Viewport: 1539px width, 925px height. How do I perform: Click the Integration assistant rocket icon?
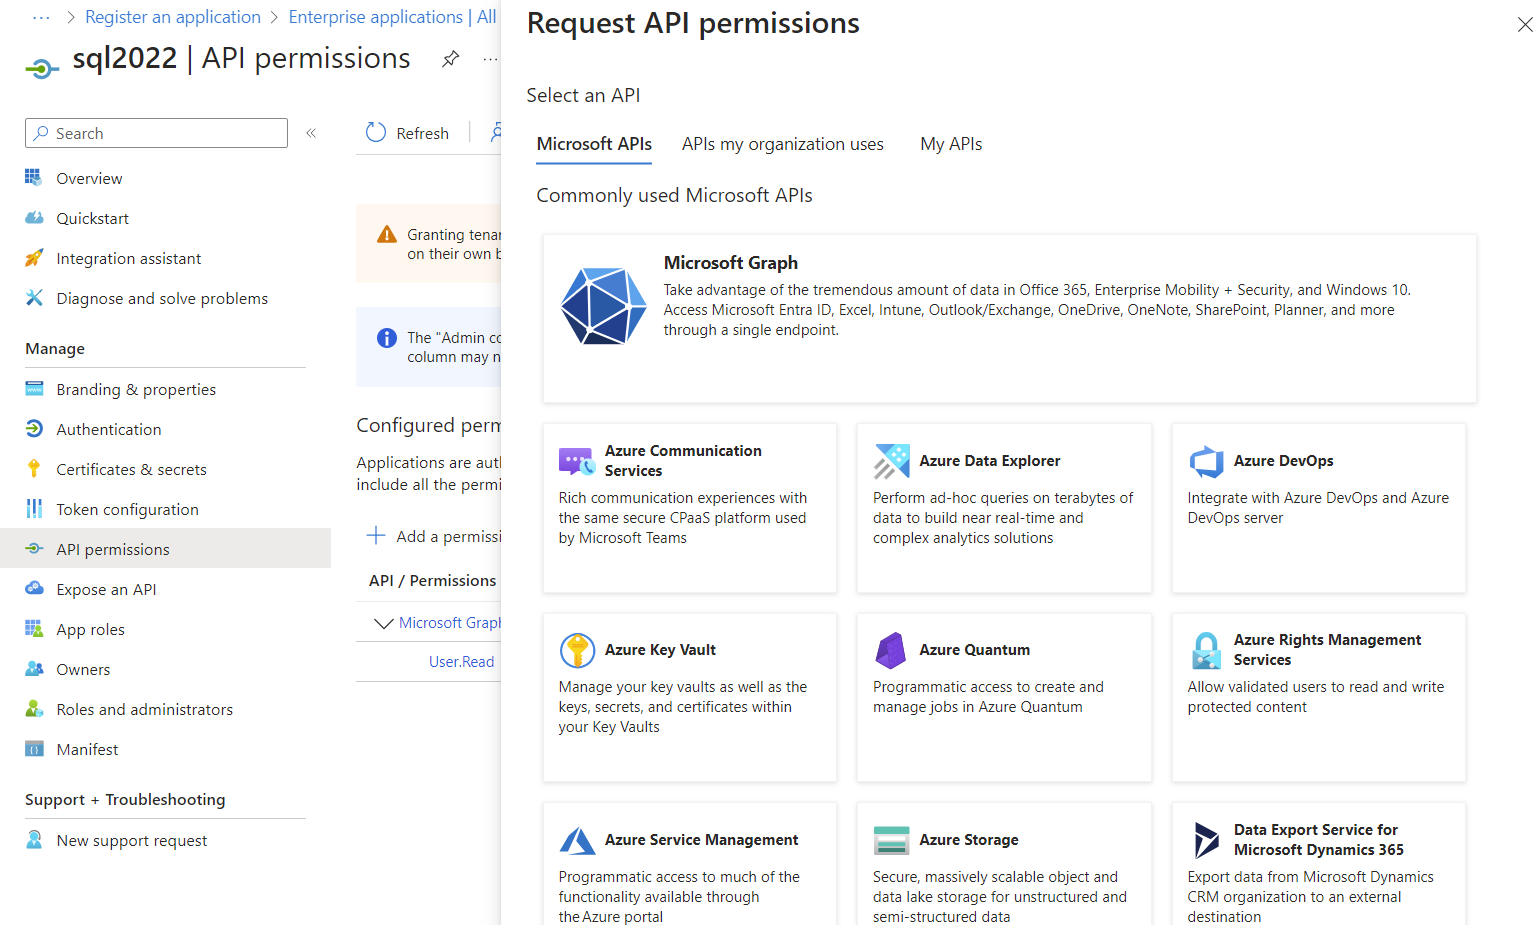34,257
